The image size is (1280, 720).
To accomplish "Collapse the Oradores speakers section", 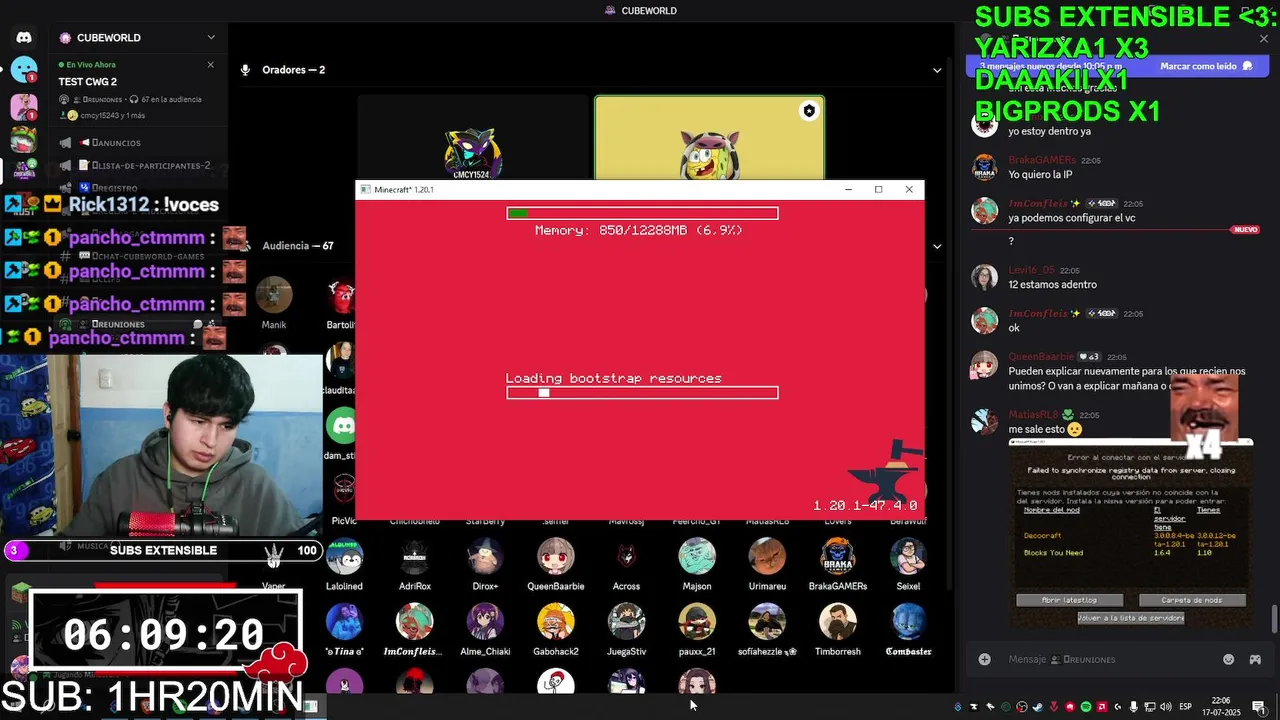I will [x=937, y=70].
